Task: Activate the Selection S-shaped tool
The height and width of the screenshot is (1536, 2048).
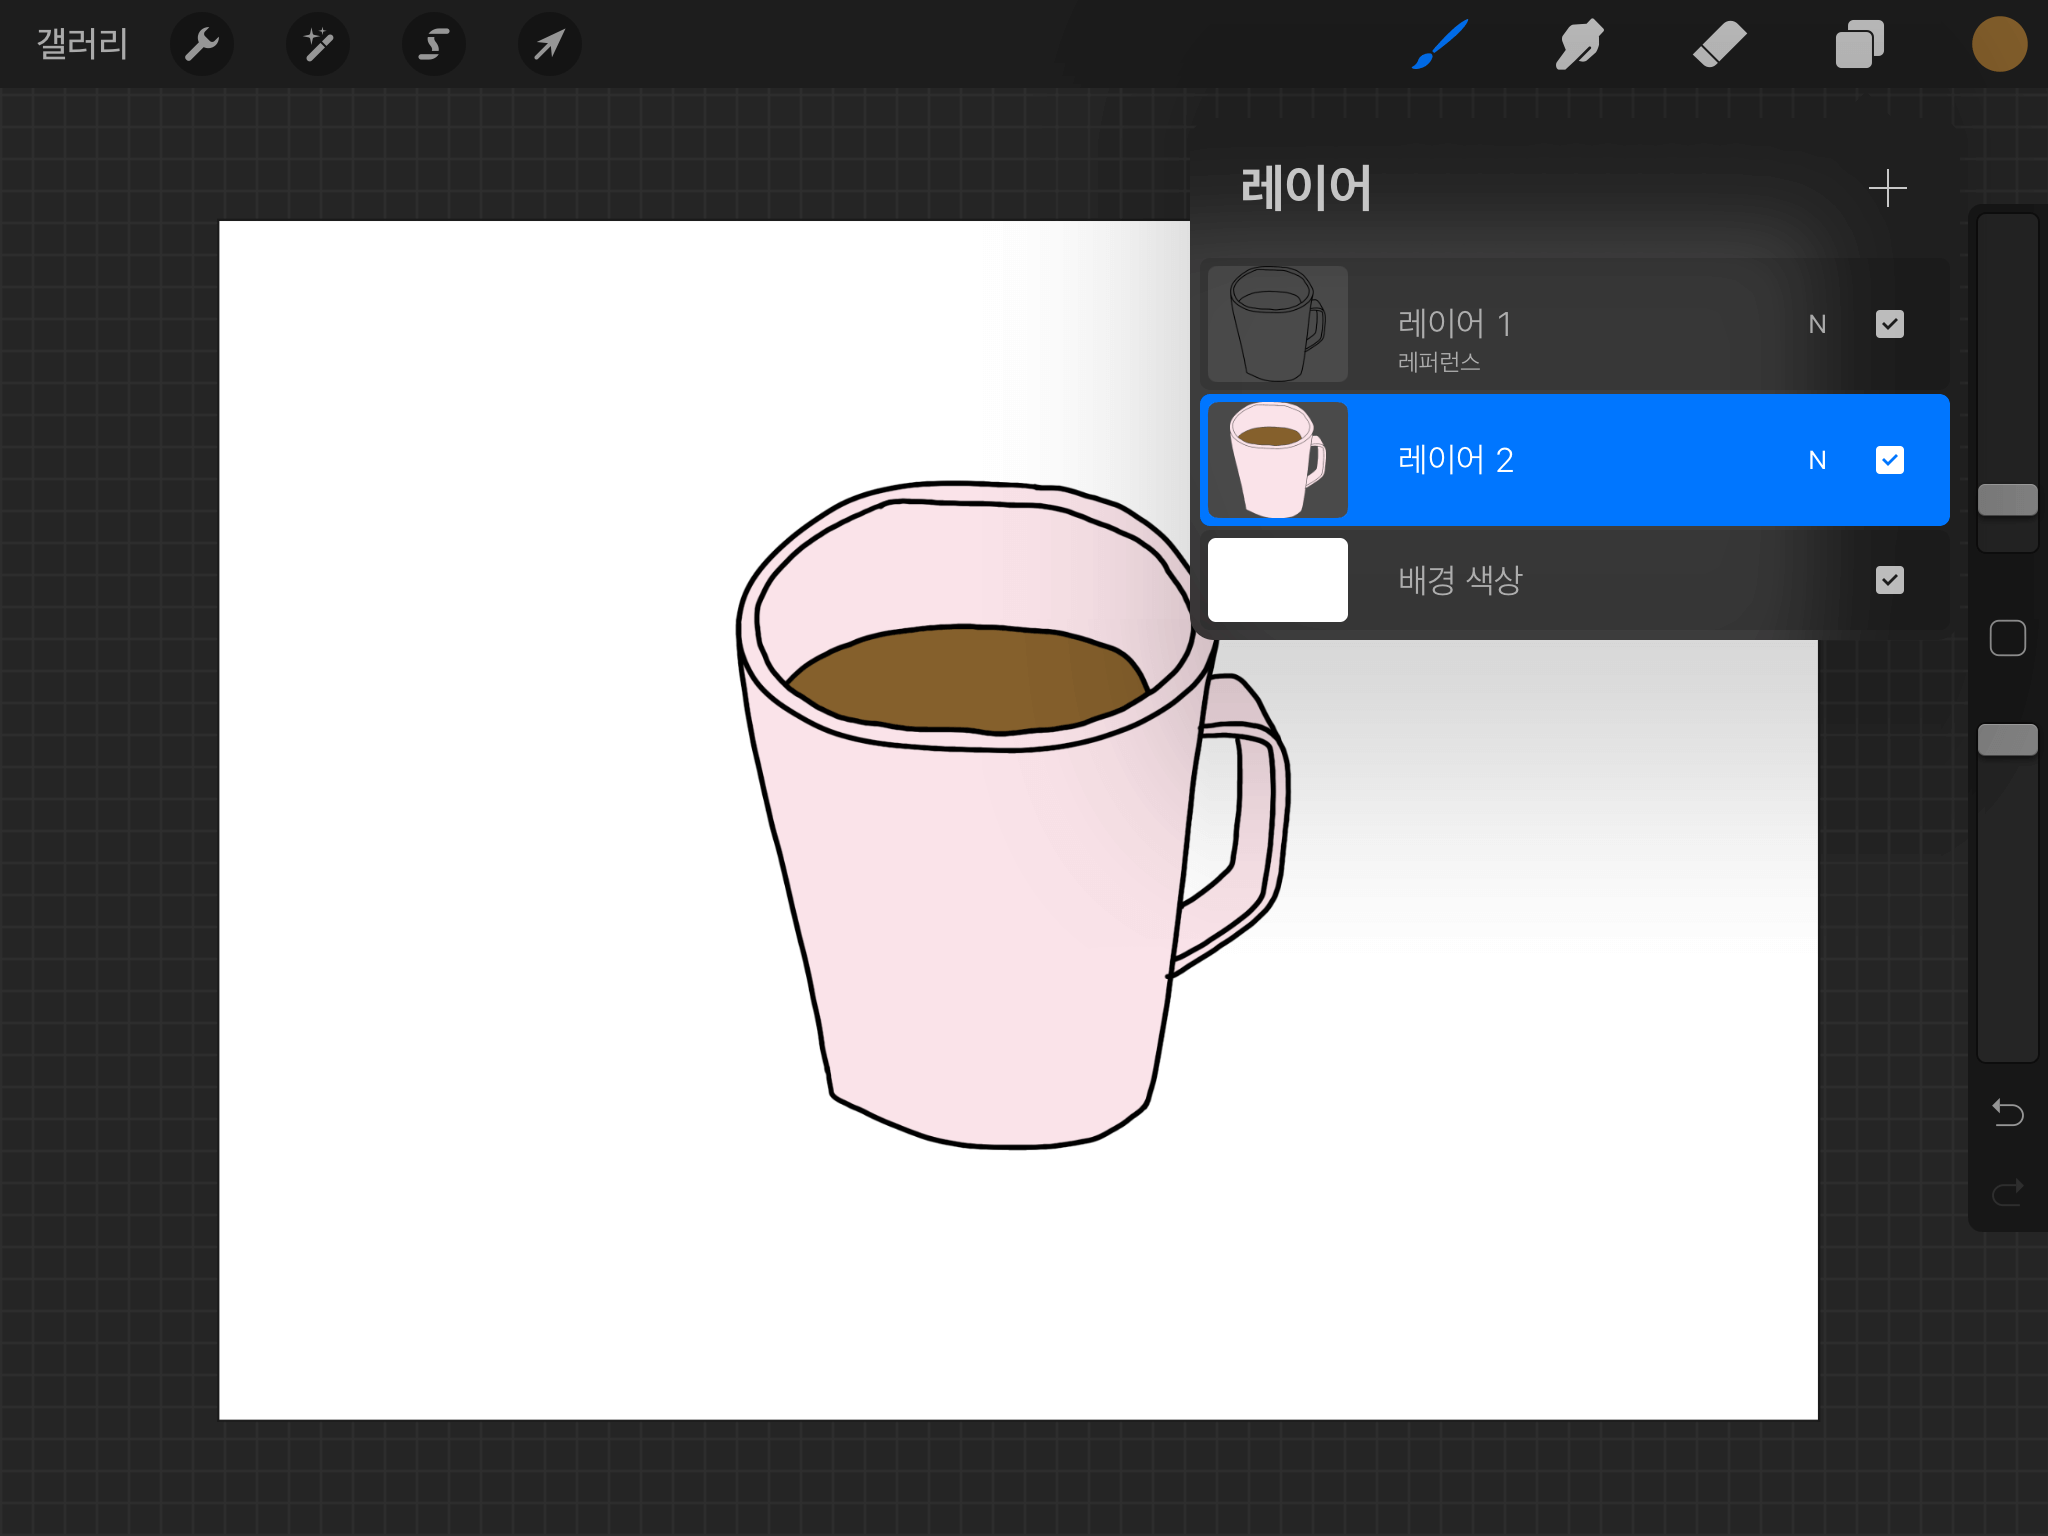Action: point(433,44)
